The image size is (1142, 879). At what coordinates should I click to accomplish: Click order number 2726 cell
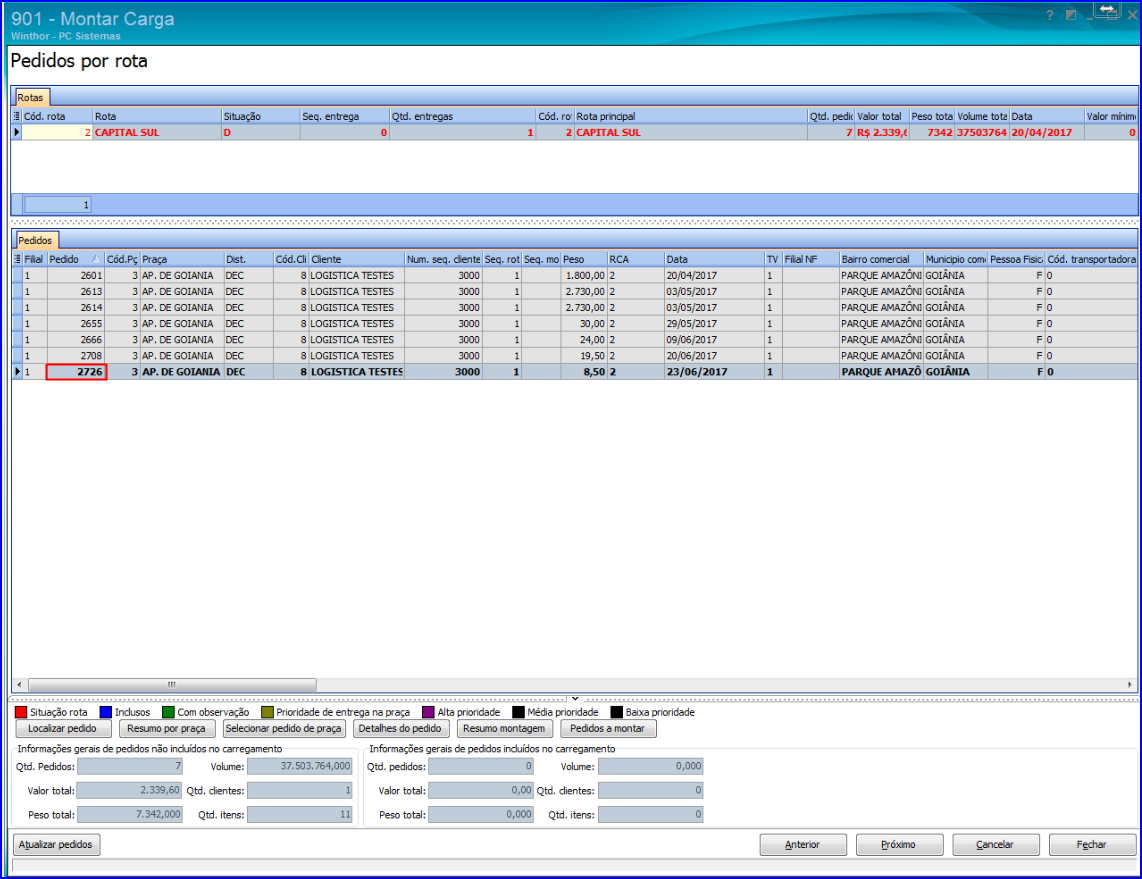click(76, 371)
